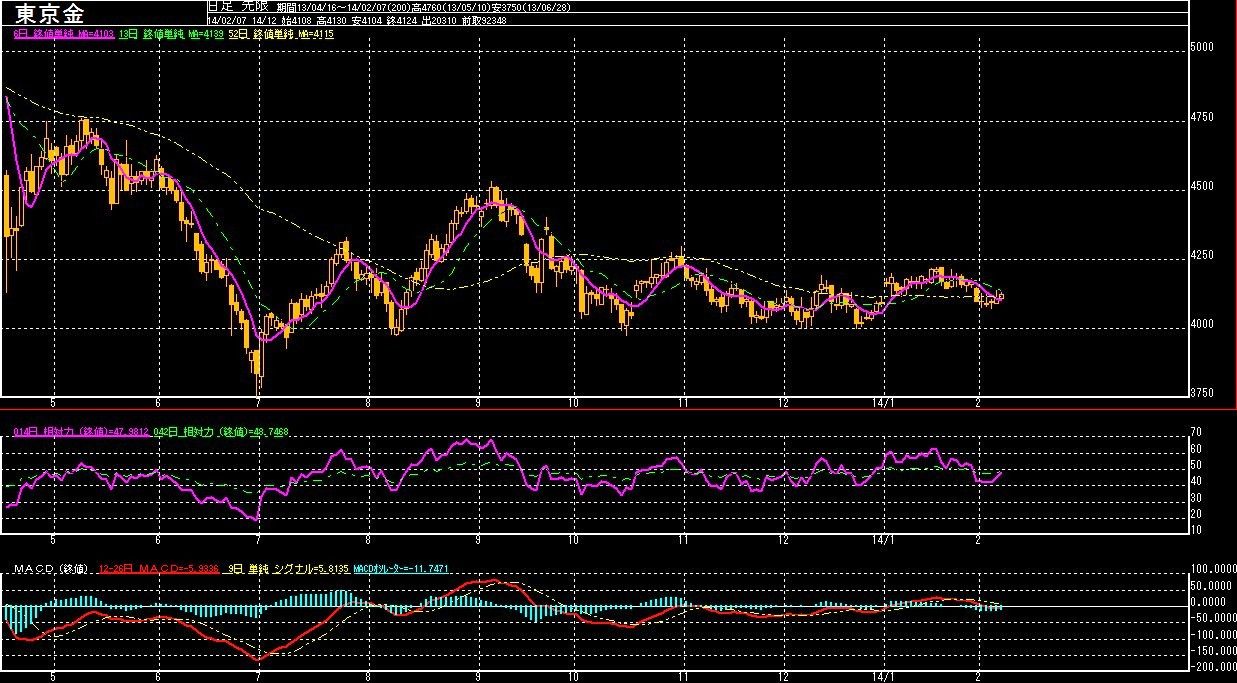The image size is (1237, 683).
Task: Click month 9 label under the price chart
Action: (x=478, y=402)
